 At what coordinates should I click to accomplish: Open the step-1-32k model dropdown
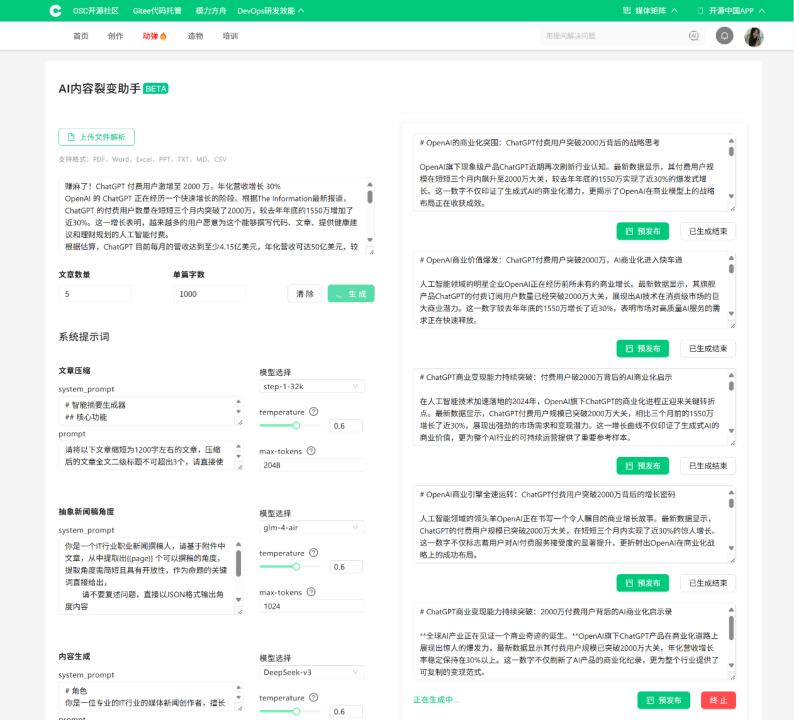[311, 386]
